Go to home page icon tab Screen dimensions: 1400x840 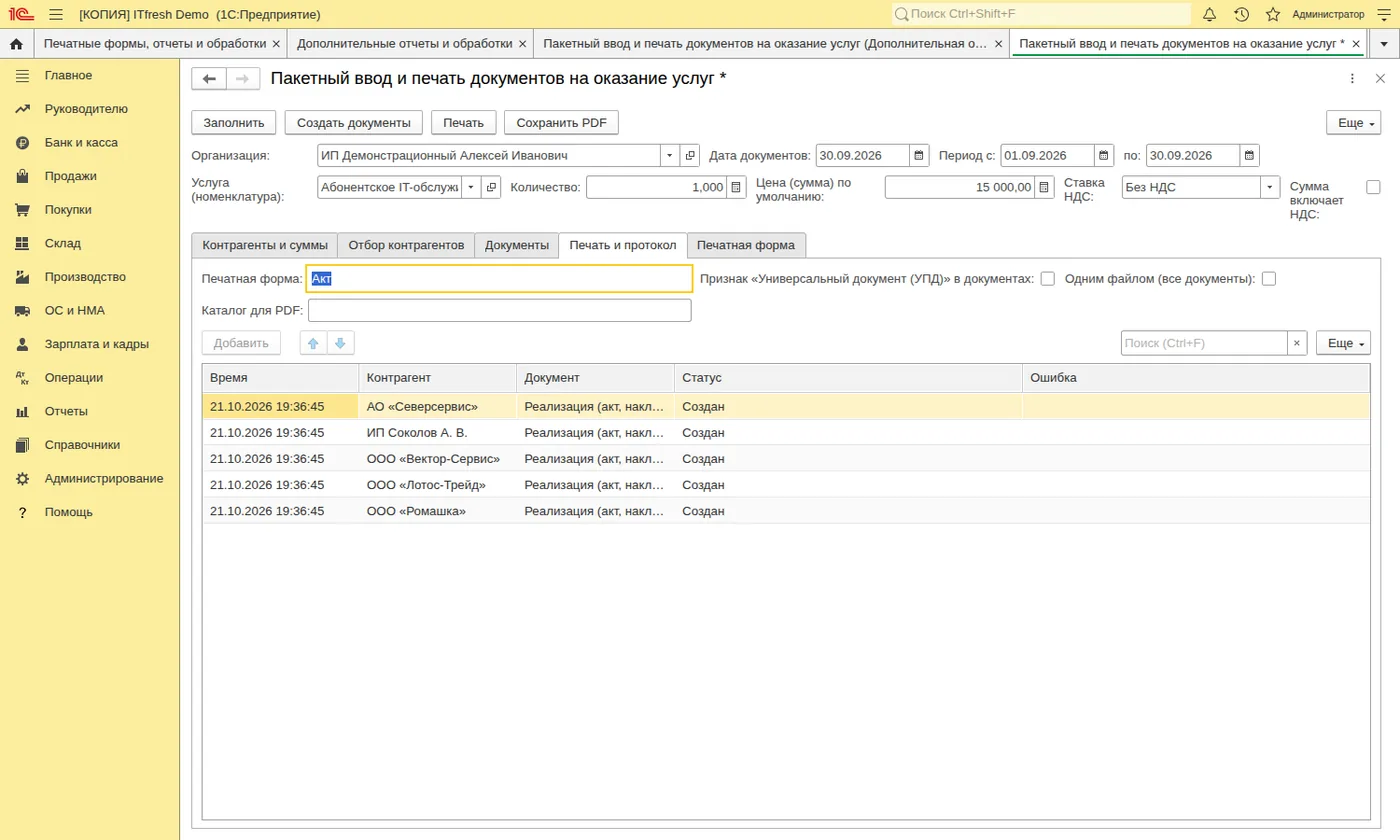click(x=16, y=44)
